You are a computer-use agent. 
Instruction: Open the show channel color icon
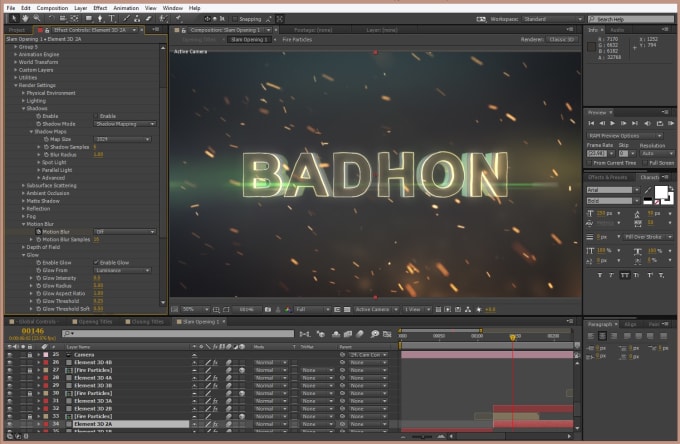click(x=288, y=309)
